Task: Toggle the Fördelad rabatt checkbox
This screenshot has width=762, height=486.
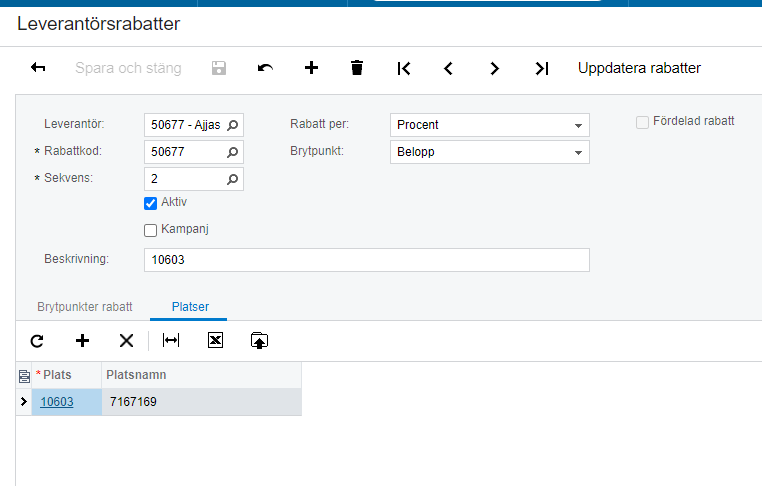Action: click(642, 122)
